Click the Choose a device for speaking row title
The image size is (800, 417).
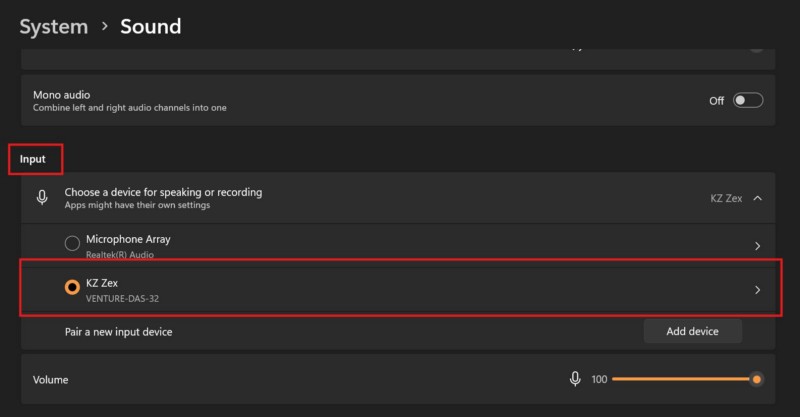pos(163,191)
